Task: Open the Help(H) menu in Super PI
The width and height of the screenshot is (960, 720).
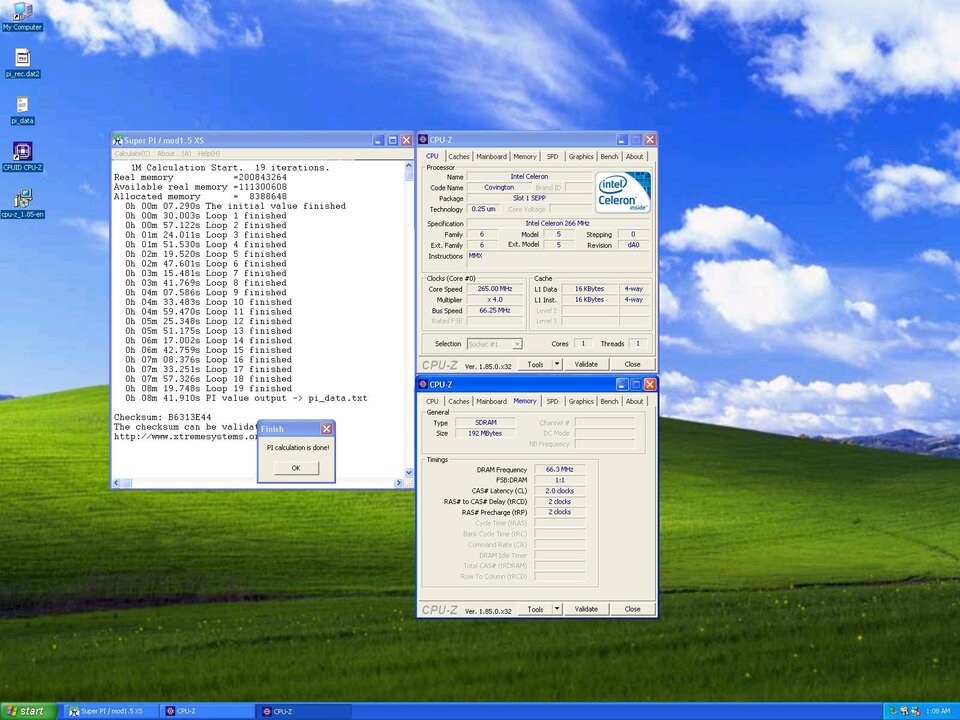Action: pos(209,154)
